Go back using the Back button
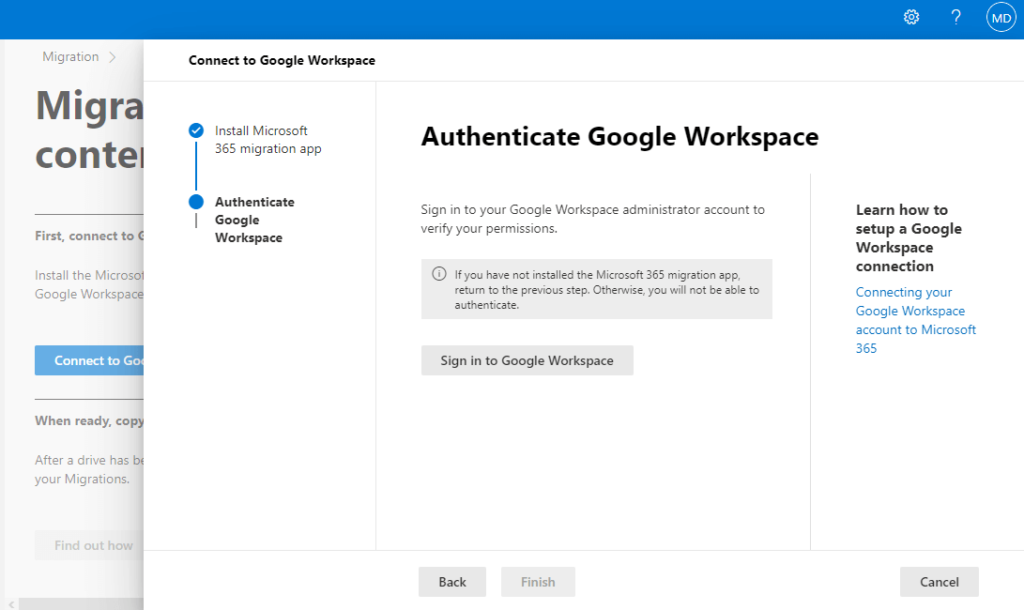The image size is (1024, 610). [x=452, y=581]
